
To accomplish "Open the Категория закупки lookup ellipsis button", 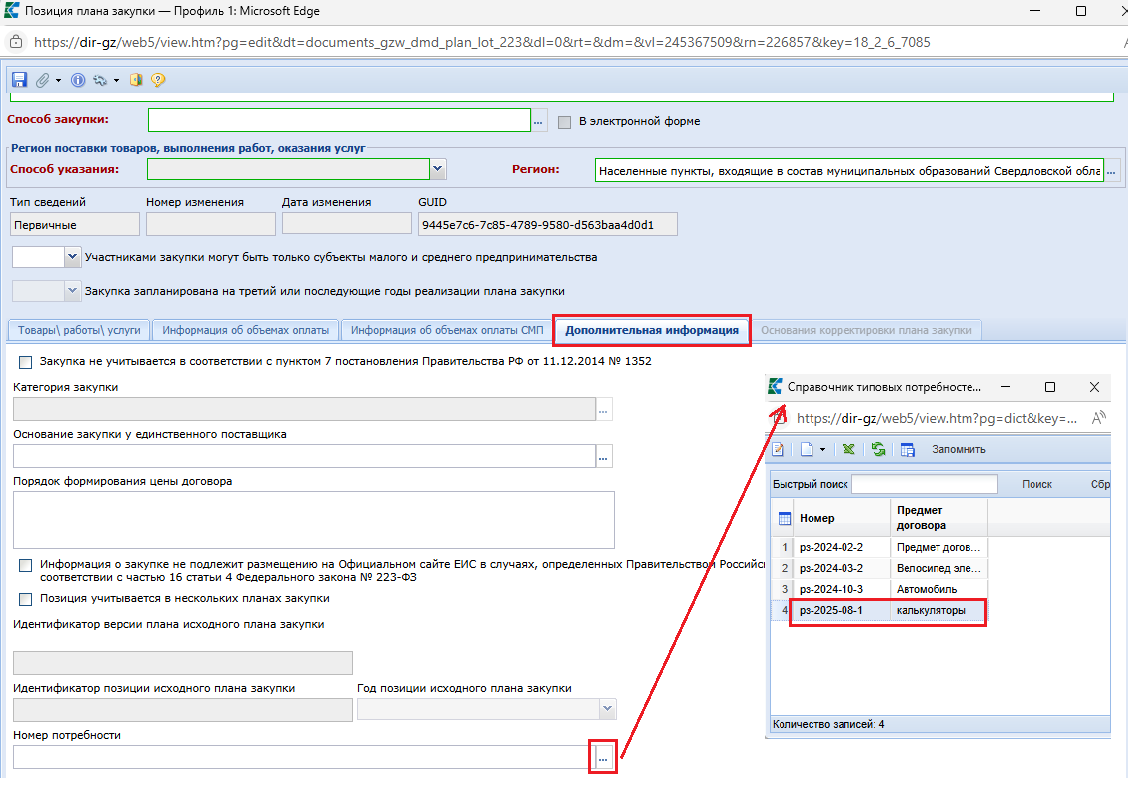I will tap(604, 410).
